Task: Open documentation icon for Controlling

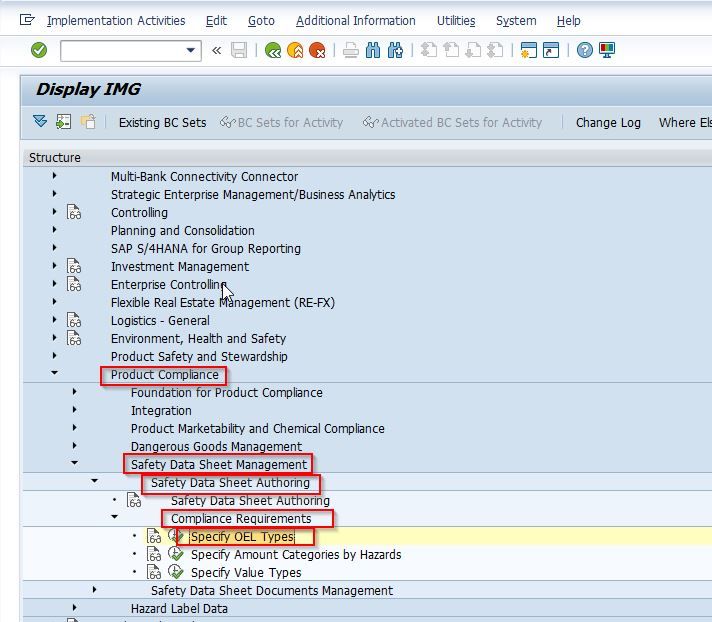Action: (x=74, y=212)
